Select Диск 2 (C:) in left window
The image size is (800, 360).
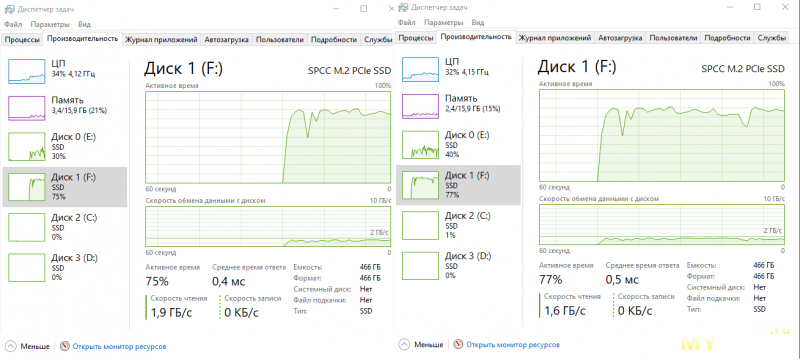65,227
